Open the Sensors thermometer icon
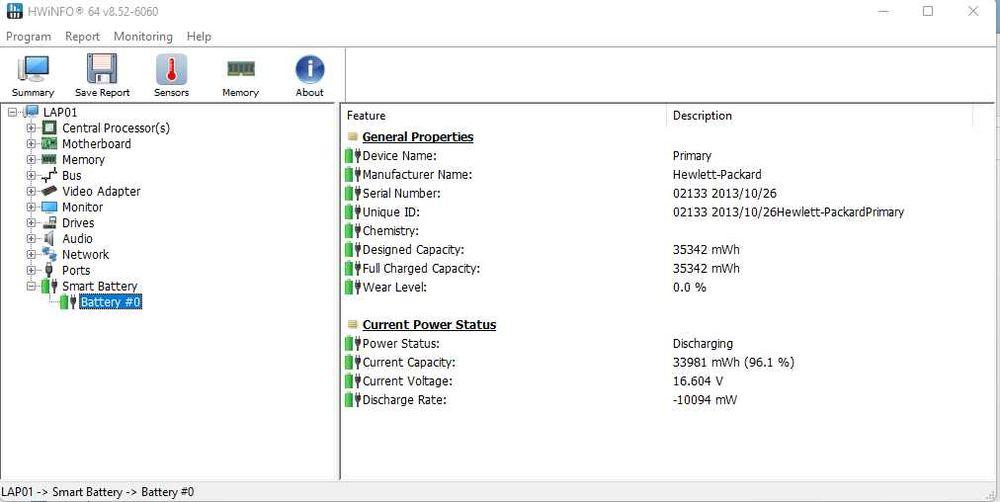Image resolution: width=1000 pixels, height=502 pixels. pyautogui.click(x=172, y=69)
